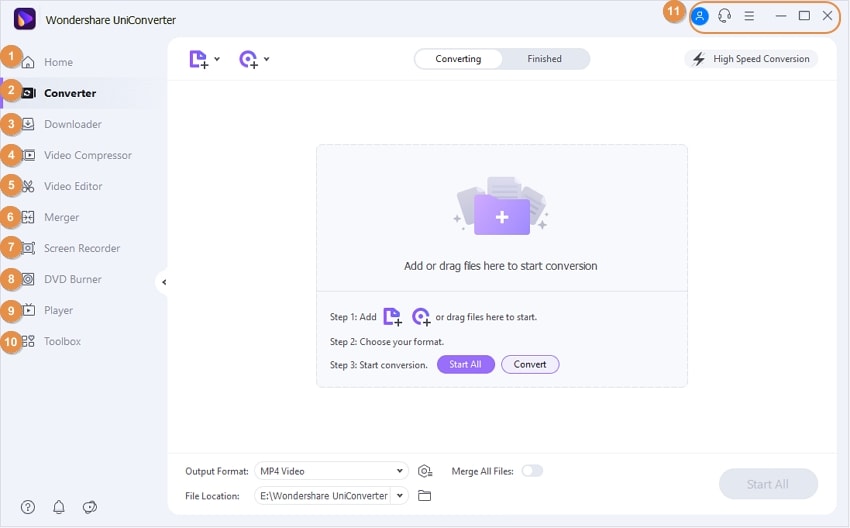
Task: Toggle the Merge All Files switch
Action: (x=532, y=471)
